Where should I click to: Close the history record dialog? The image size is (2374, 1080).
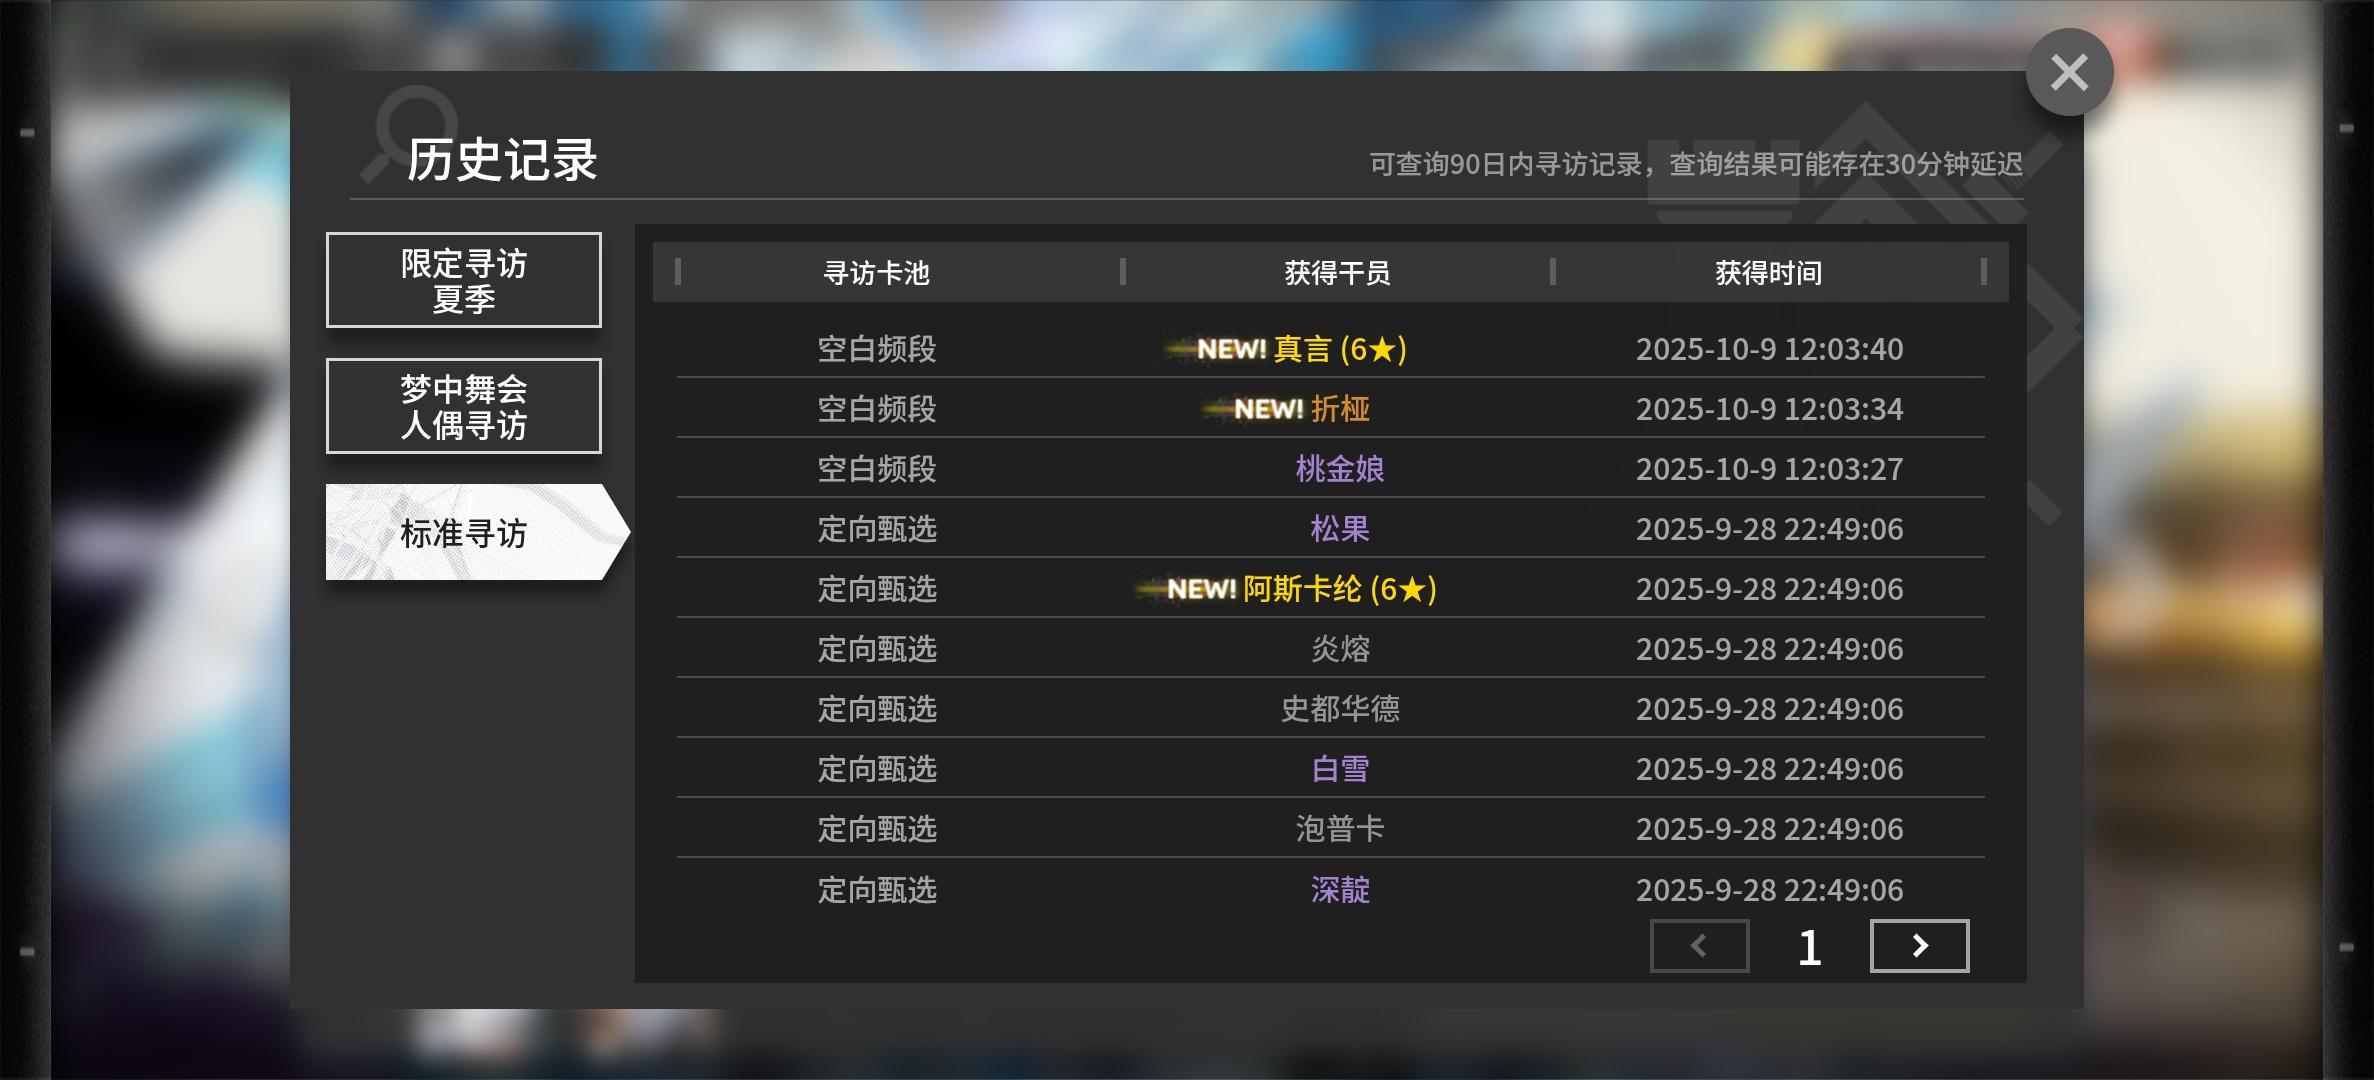pos(2069,72)
